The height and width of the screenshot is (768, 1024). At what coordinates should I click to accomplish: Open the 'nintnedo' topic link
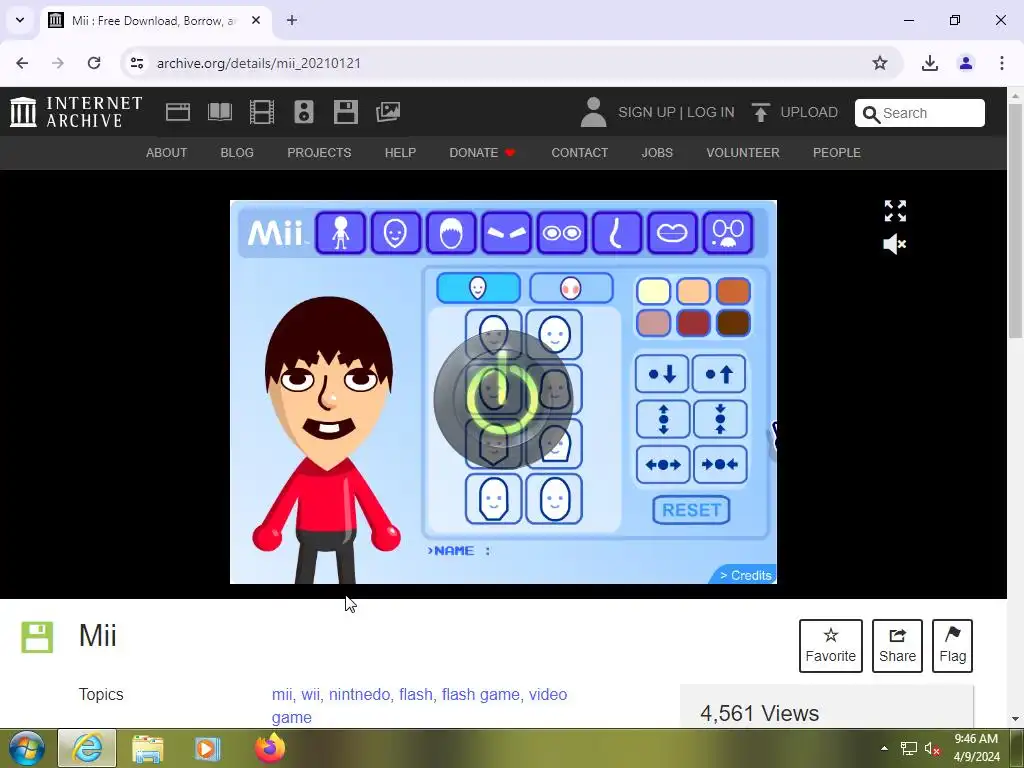pyautogui.click(x=360, y=694)
